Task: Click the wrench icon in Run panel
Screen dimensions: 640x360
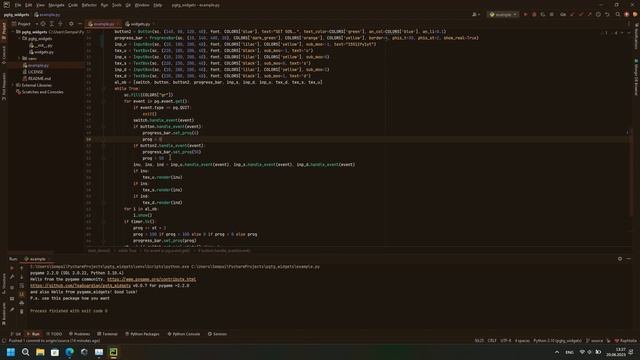Action: pyautogui.click(x=12, y=277)
